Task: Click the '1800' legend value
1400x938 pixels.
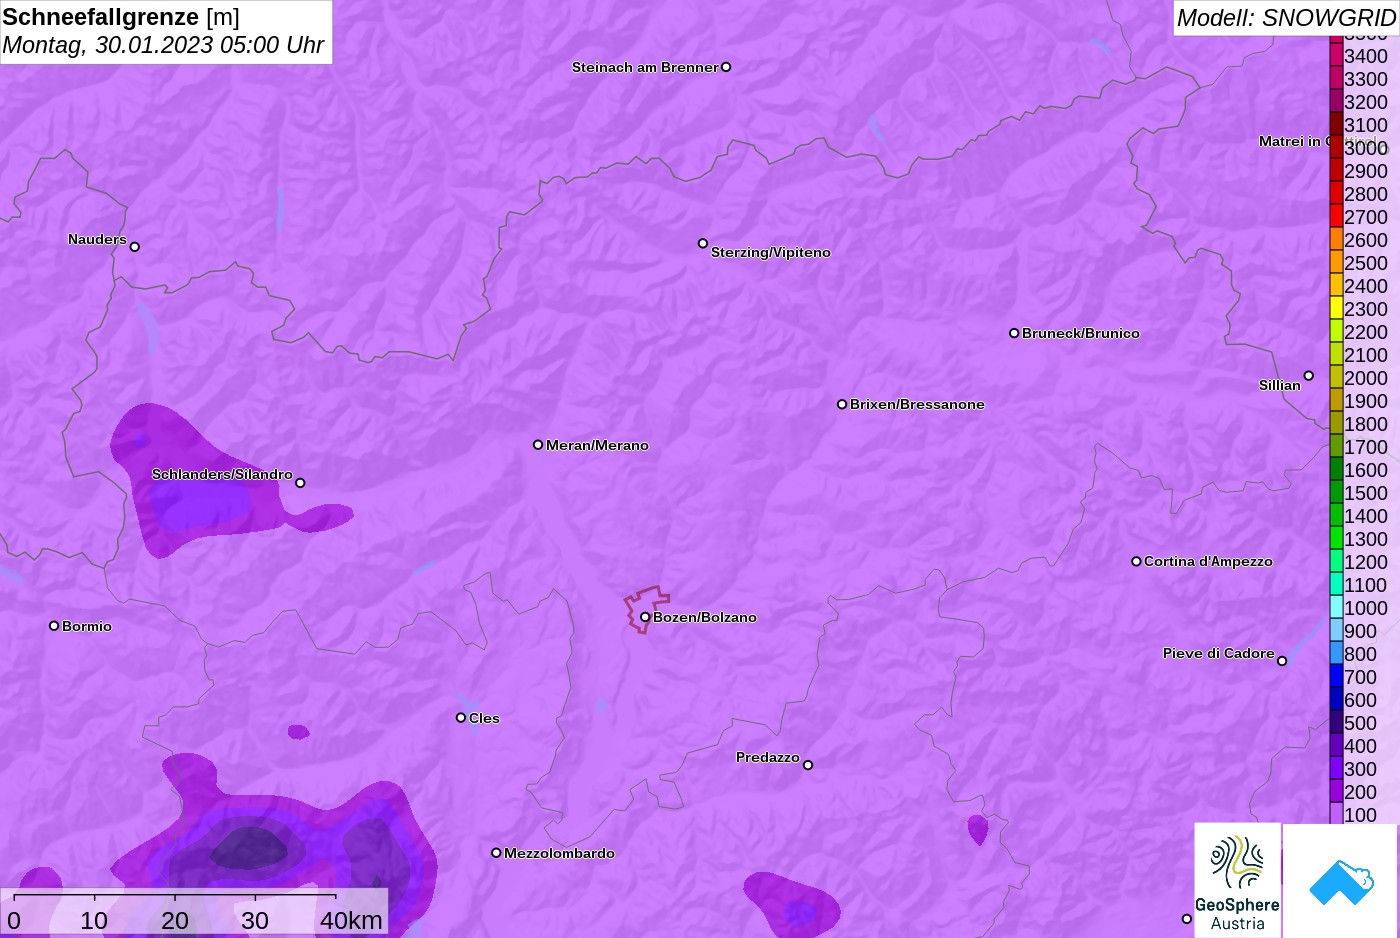Action: point(1366,424)
